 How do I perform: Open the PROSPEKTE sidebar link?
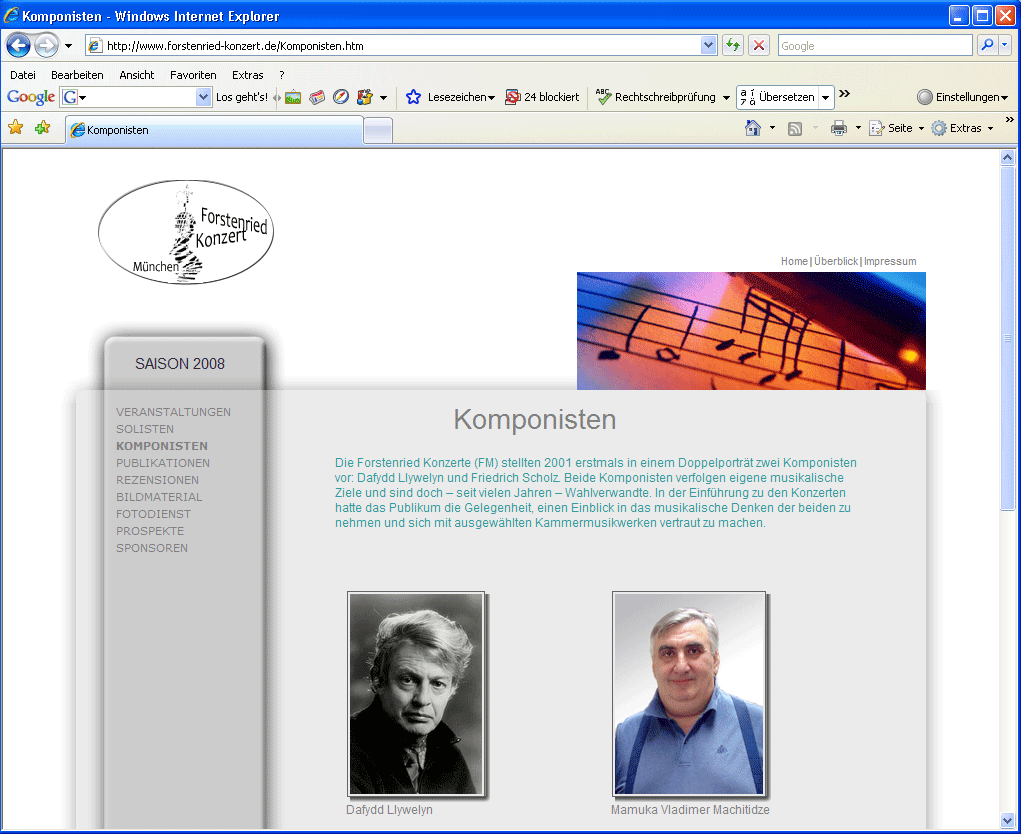pyautogui.click(x=150, y=531)
